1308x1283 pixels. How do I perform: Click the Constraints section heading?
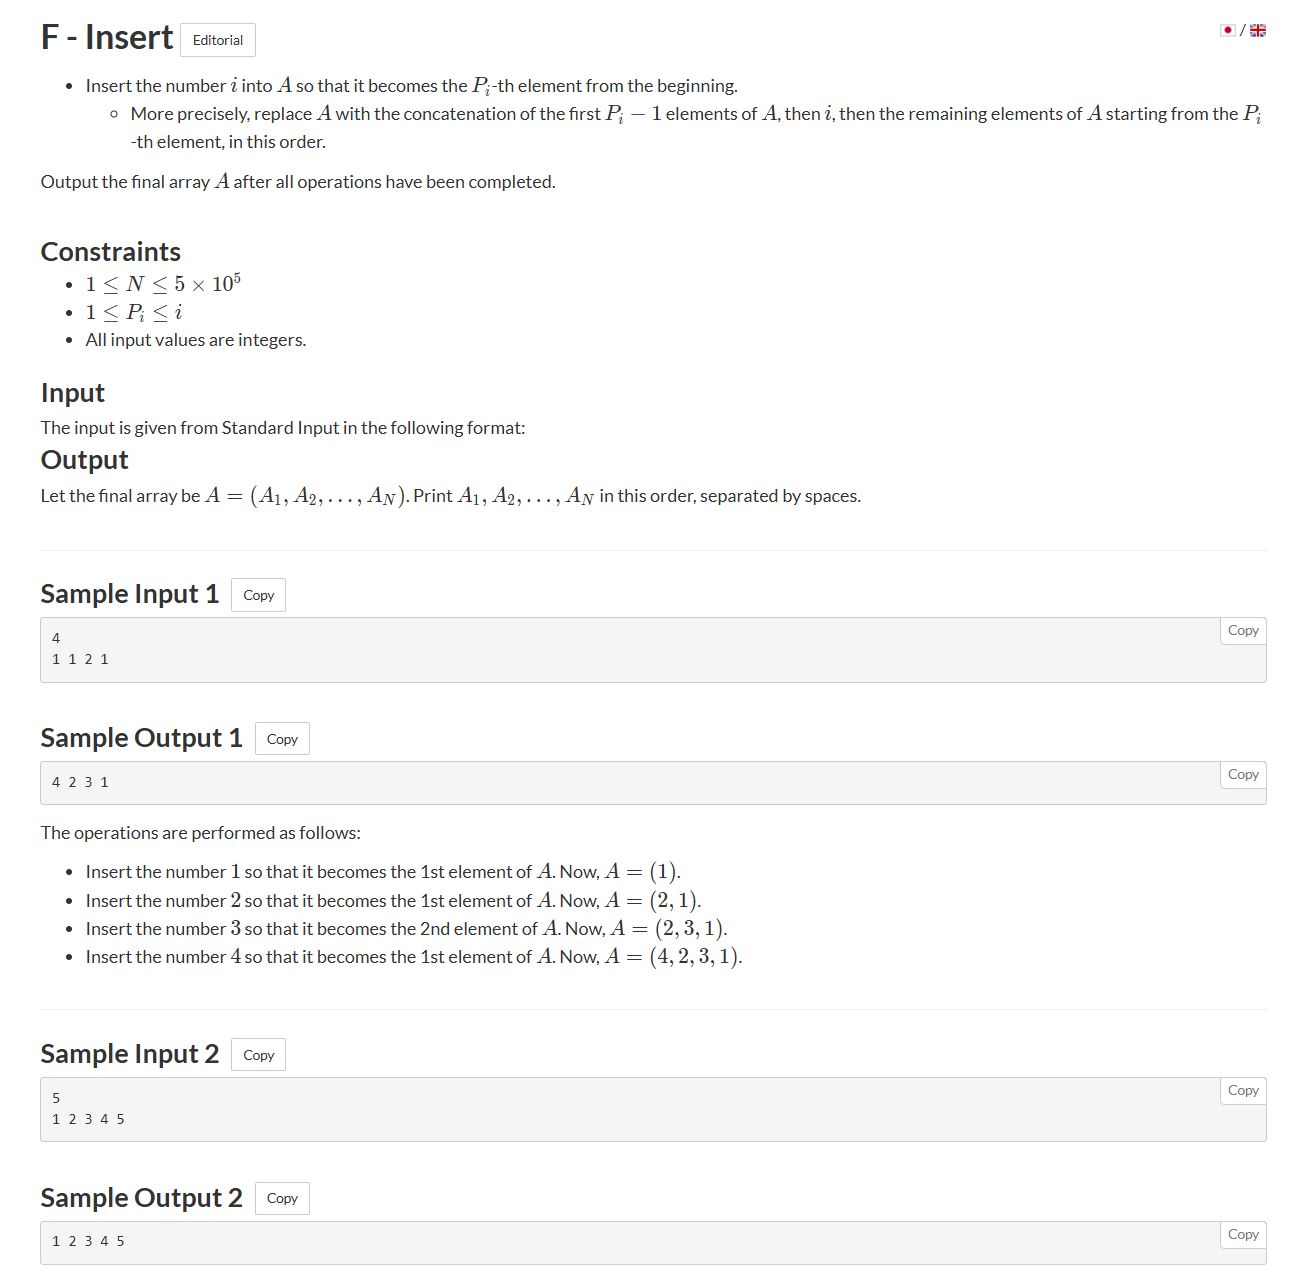point(111,252)
